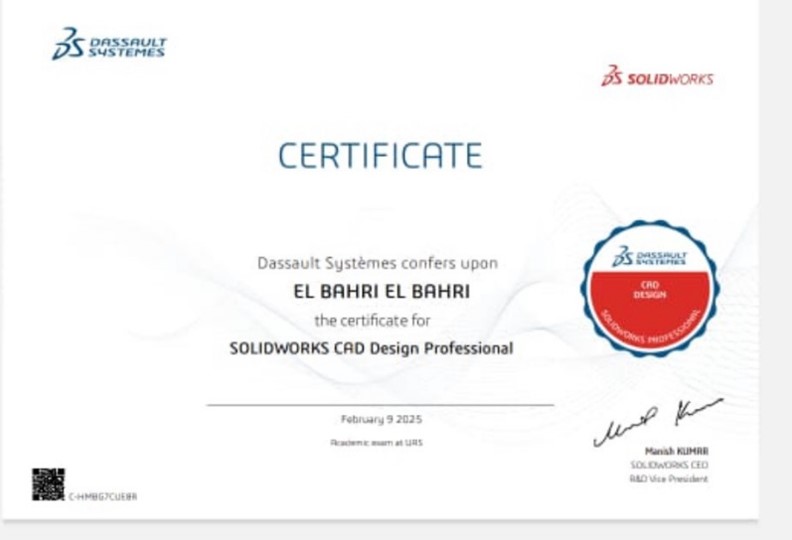Viewport: 792px width, 540px height.
Task: Click the date February 9 2025
Action: point(380,419)
